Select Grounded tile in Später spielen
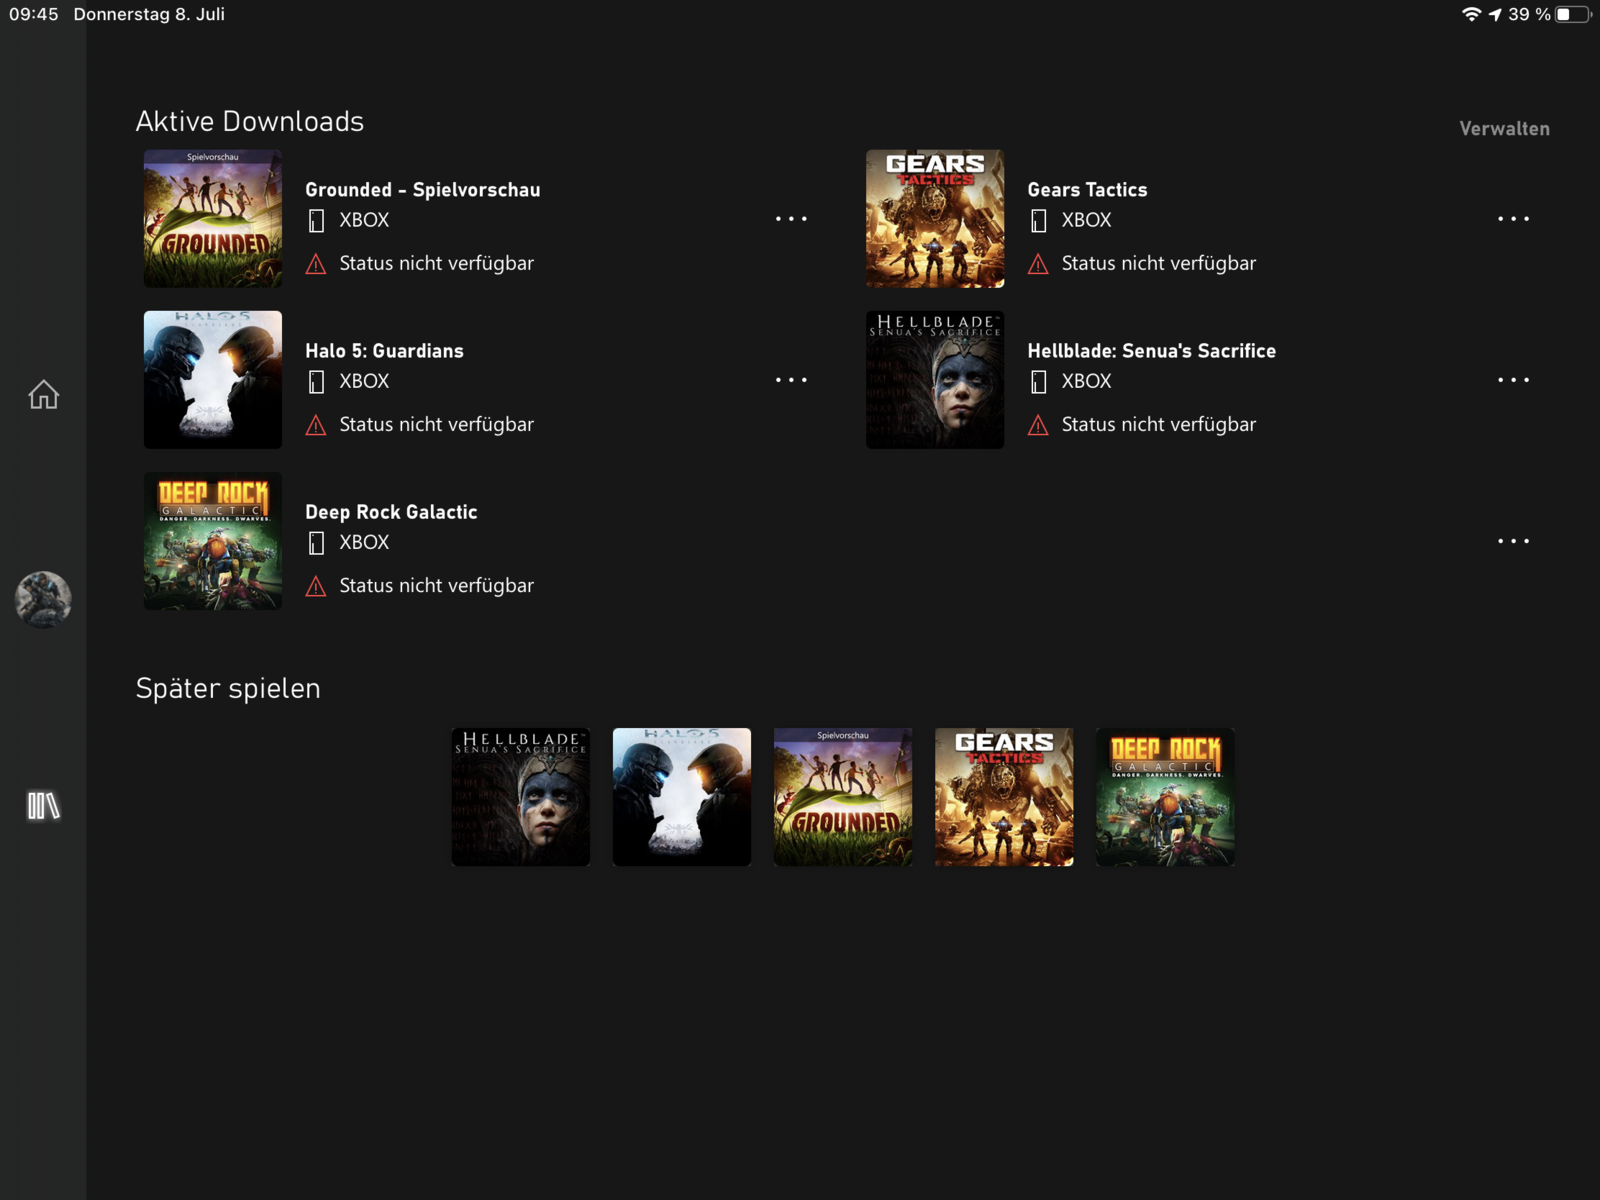 click(x=843, y=797)
